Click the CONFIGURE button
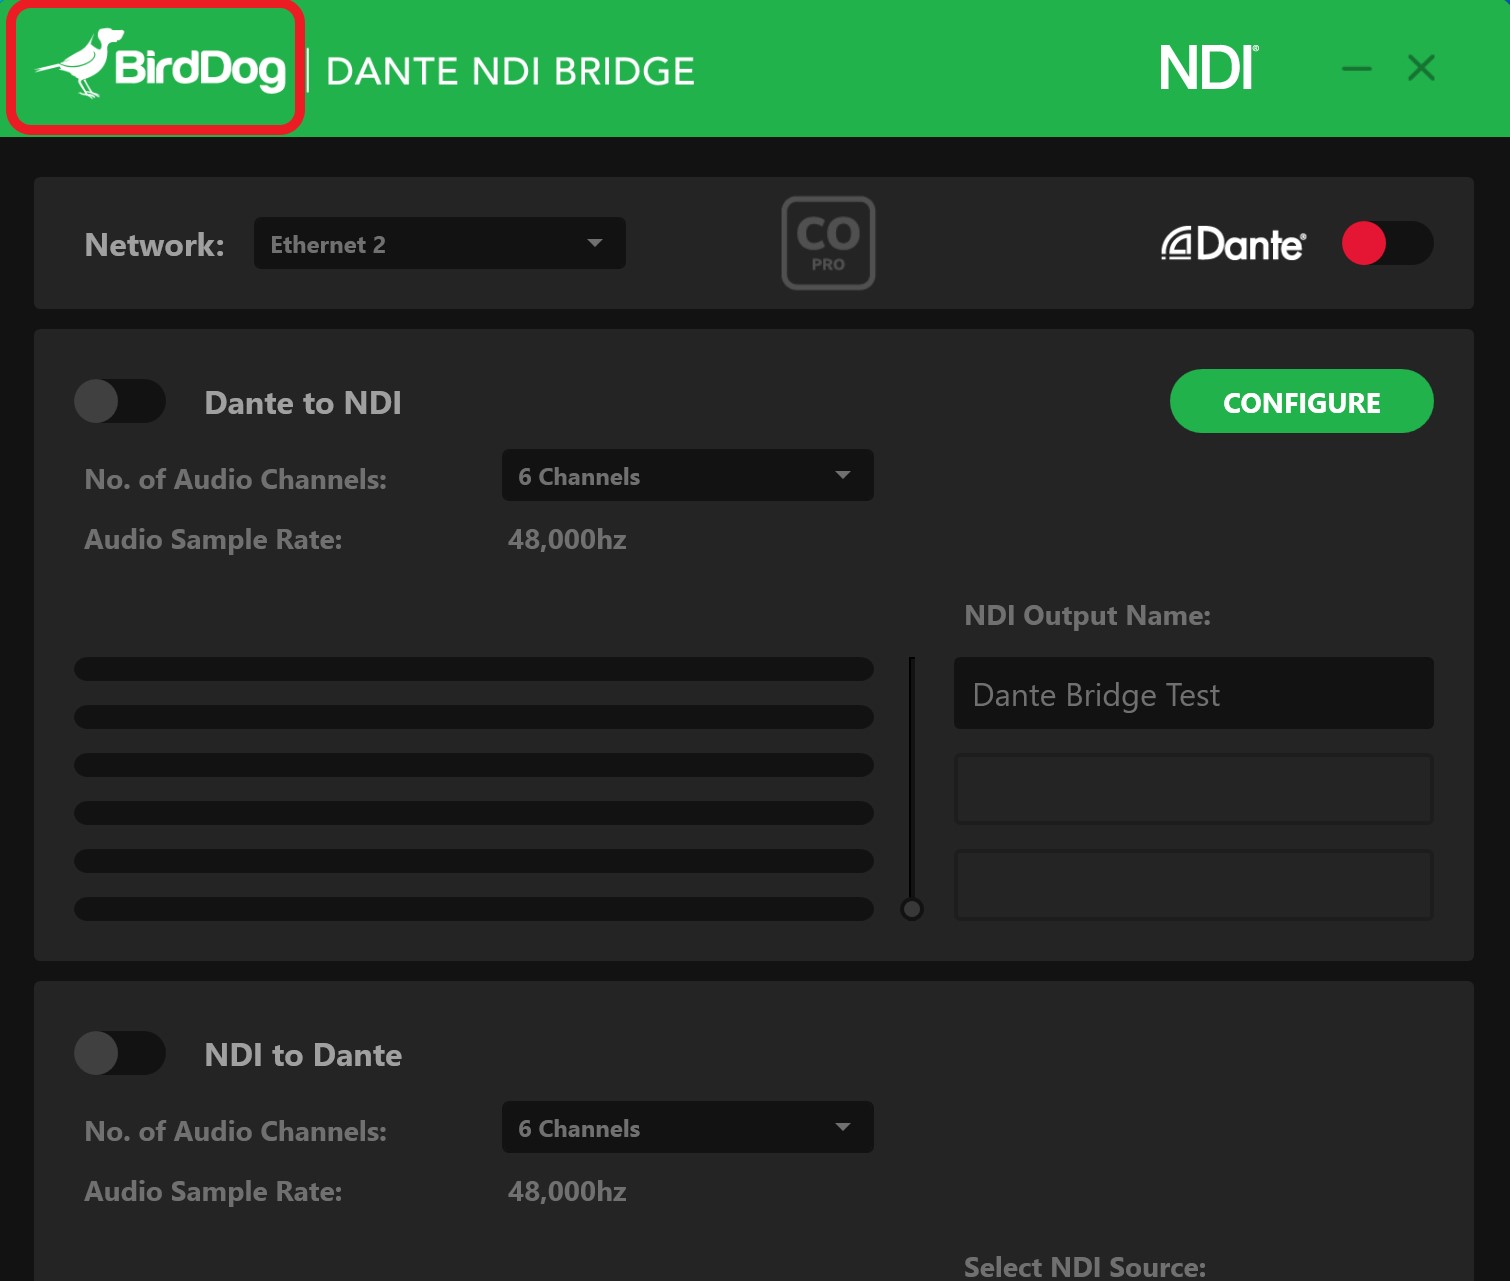This screenshot has width=1510, height=1281. coord(1302,401)
